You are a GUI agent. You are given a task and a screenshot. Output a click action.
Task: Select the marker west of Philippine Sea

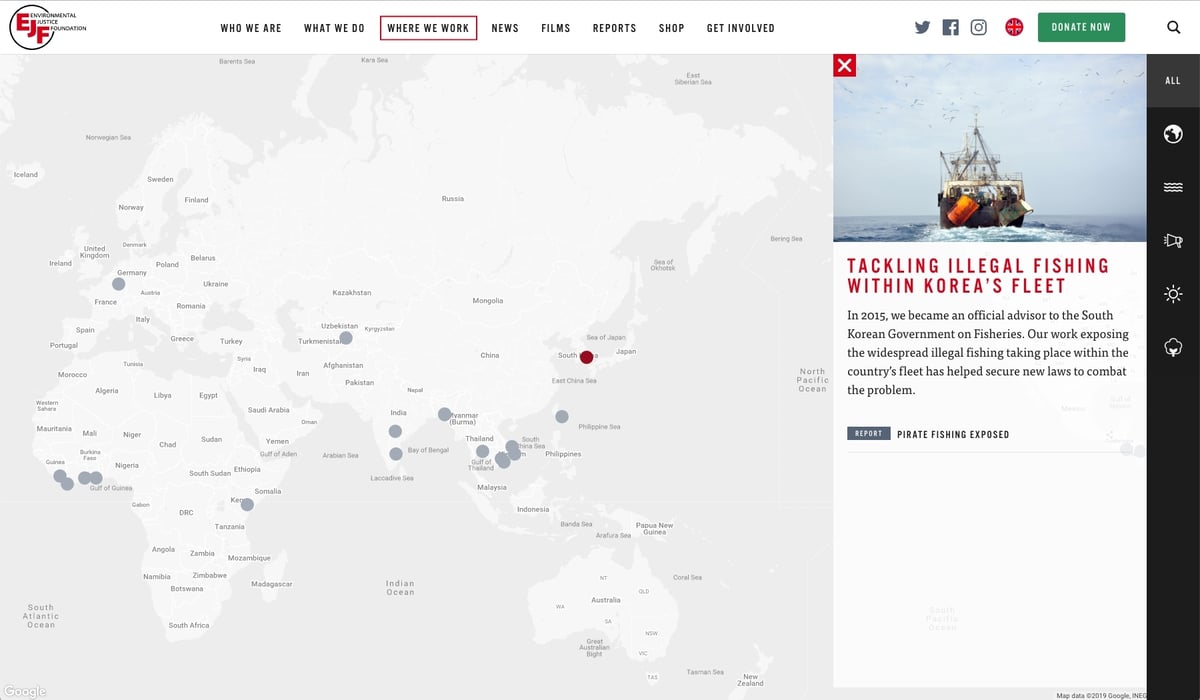[562, 416]
